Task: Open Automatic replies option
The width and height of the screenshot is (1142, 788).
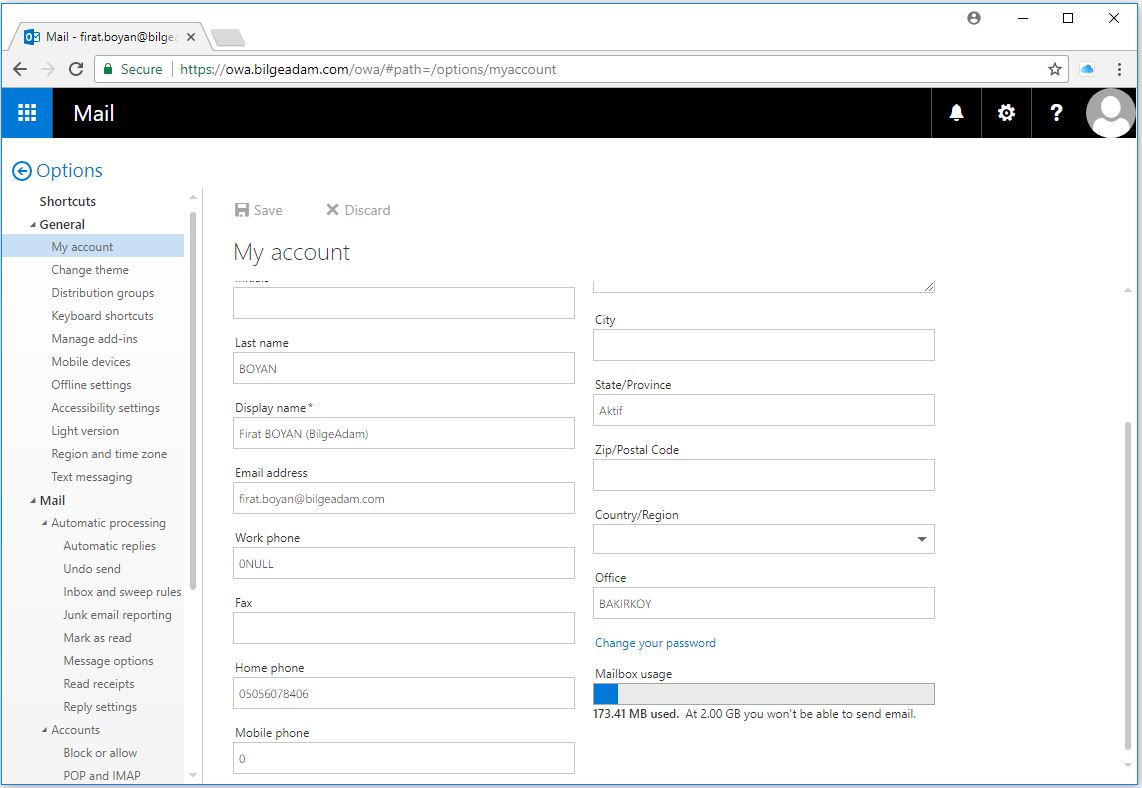Action: (109, 546)
